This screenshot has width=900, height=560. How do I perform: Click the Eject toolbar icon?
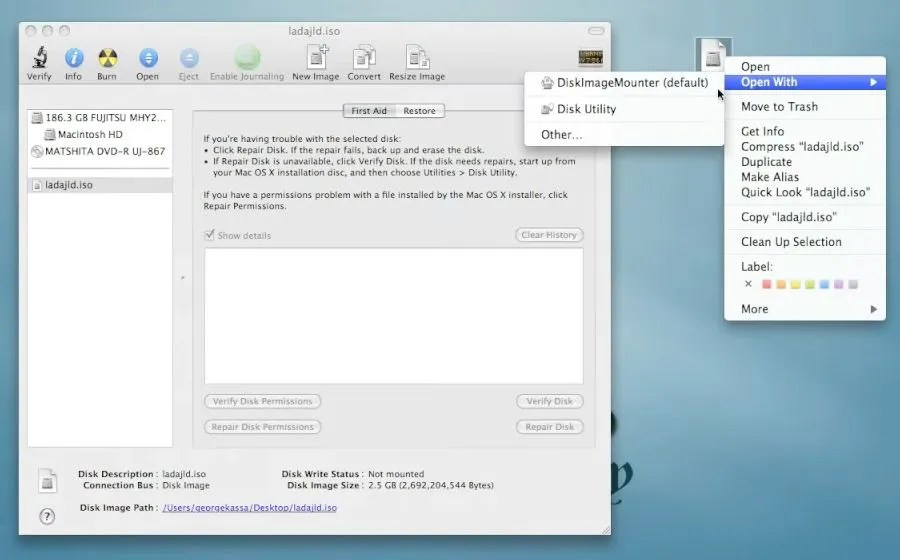tap(188, 58)
